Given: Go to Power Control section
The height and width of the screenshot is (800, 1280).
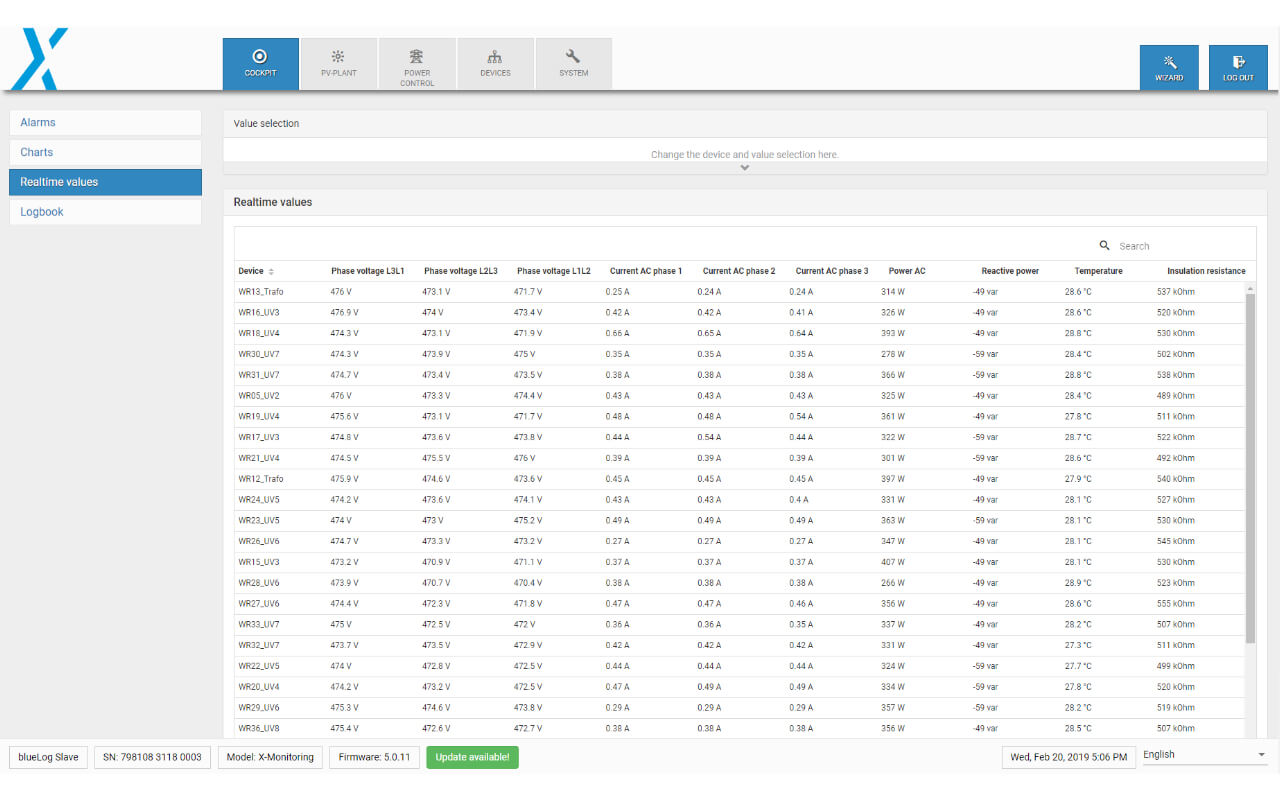Looking at the screenshot, I should (x=417, y=64).
